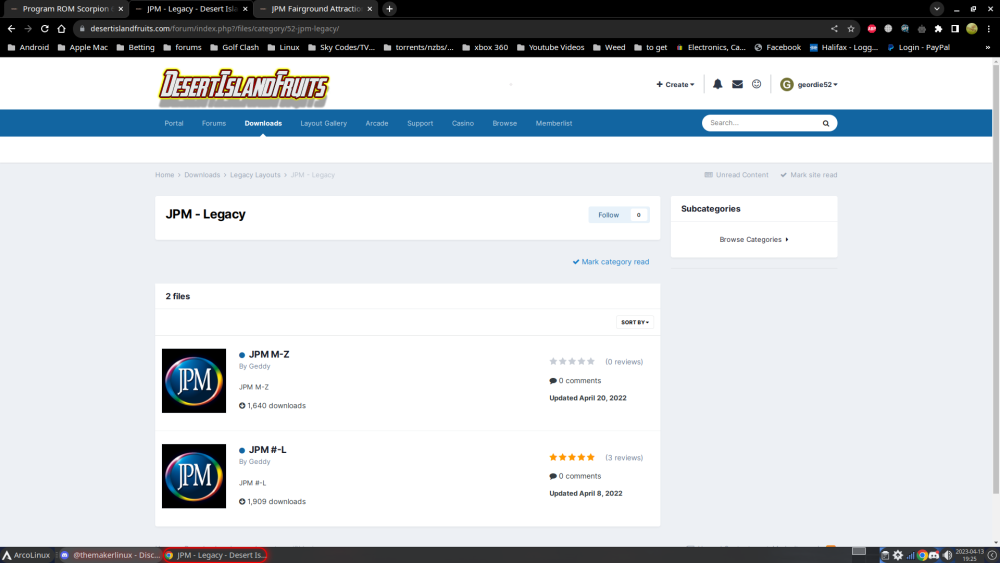Close the Program ROM Scorpion tab
1000x563 pixels.
(121, 9)
